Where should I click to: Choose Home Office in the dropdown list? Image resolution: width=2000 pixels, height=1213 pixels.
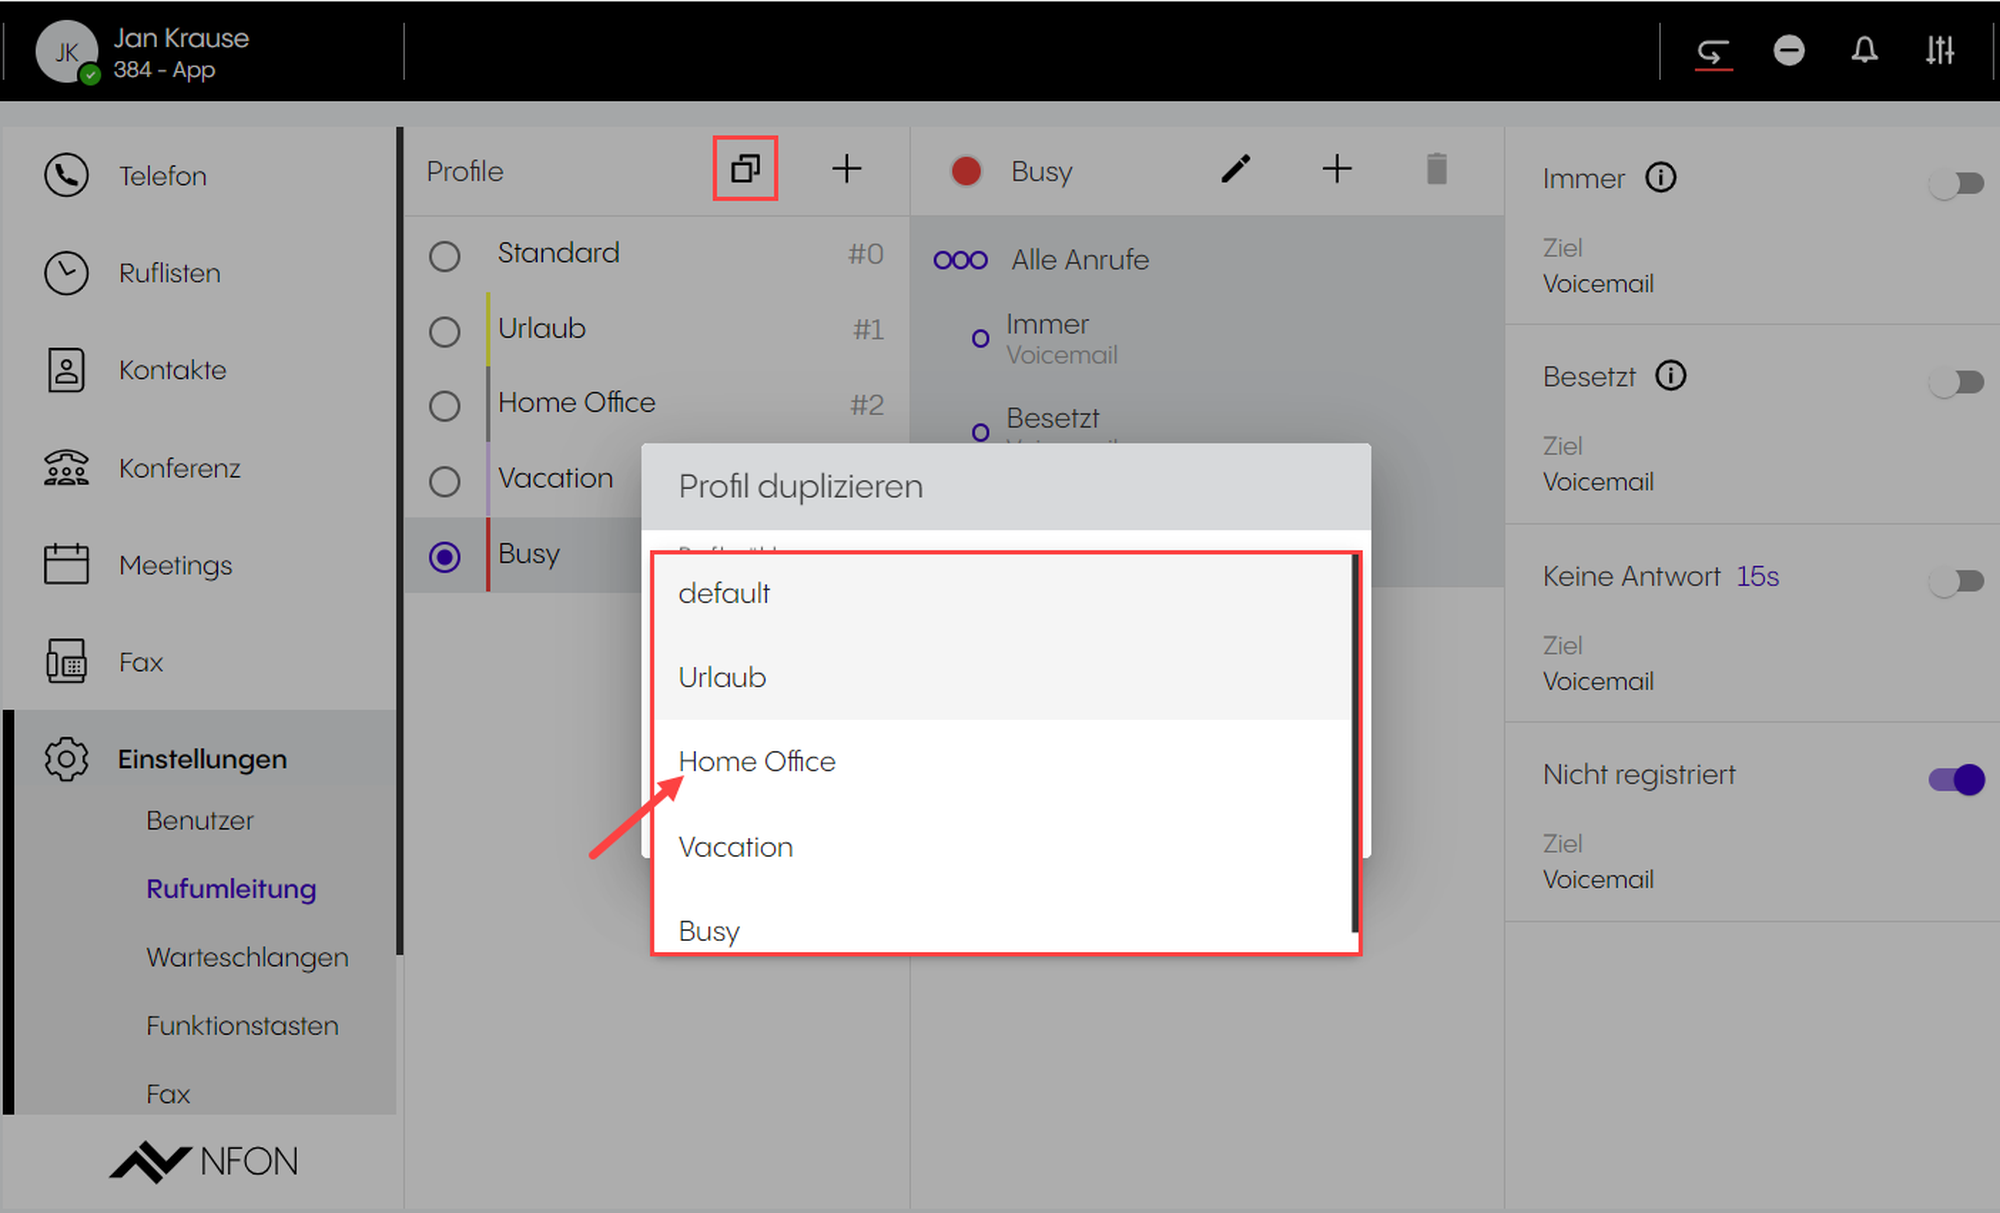(x=757, y=762)
